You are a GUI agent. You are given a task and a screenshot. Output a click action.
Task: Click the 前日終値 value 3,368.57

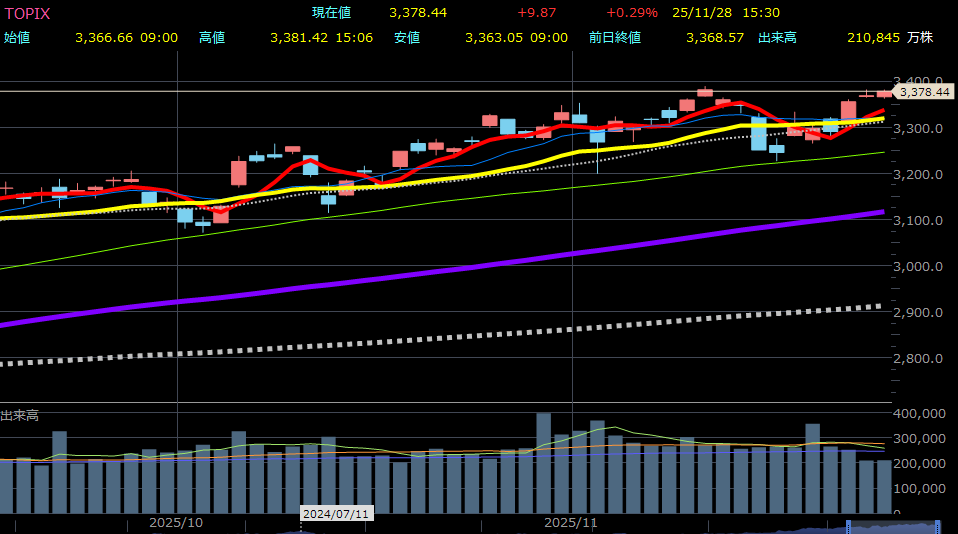click(715, 38)
